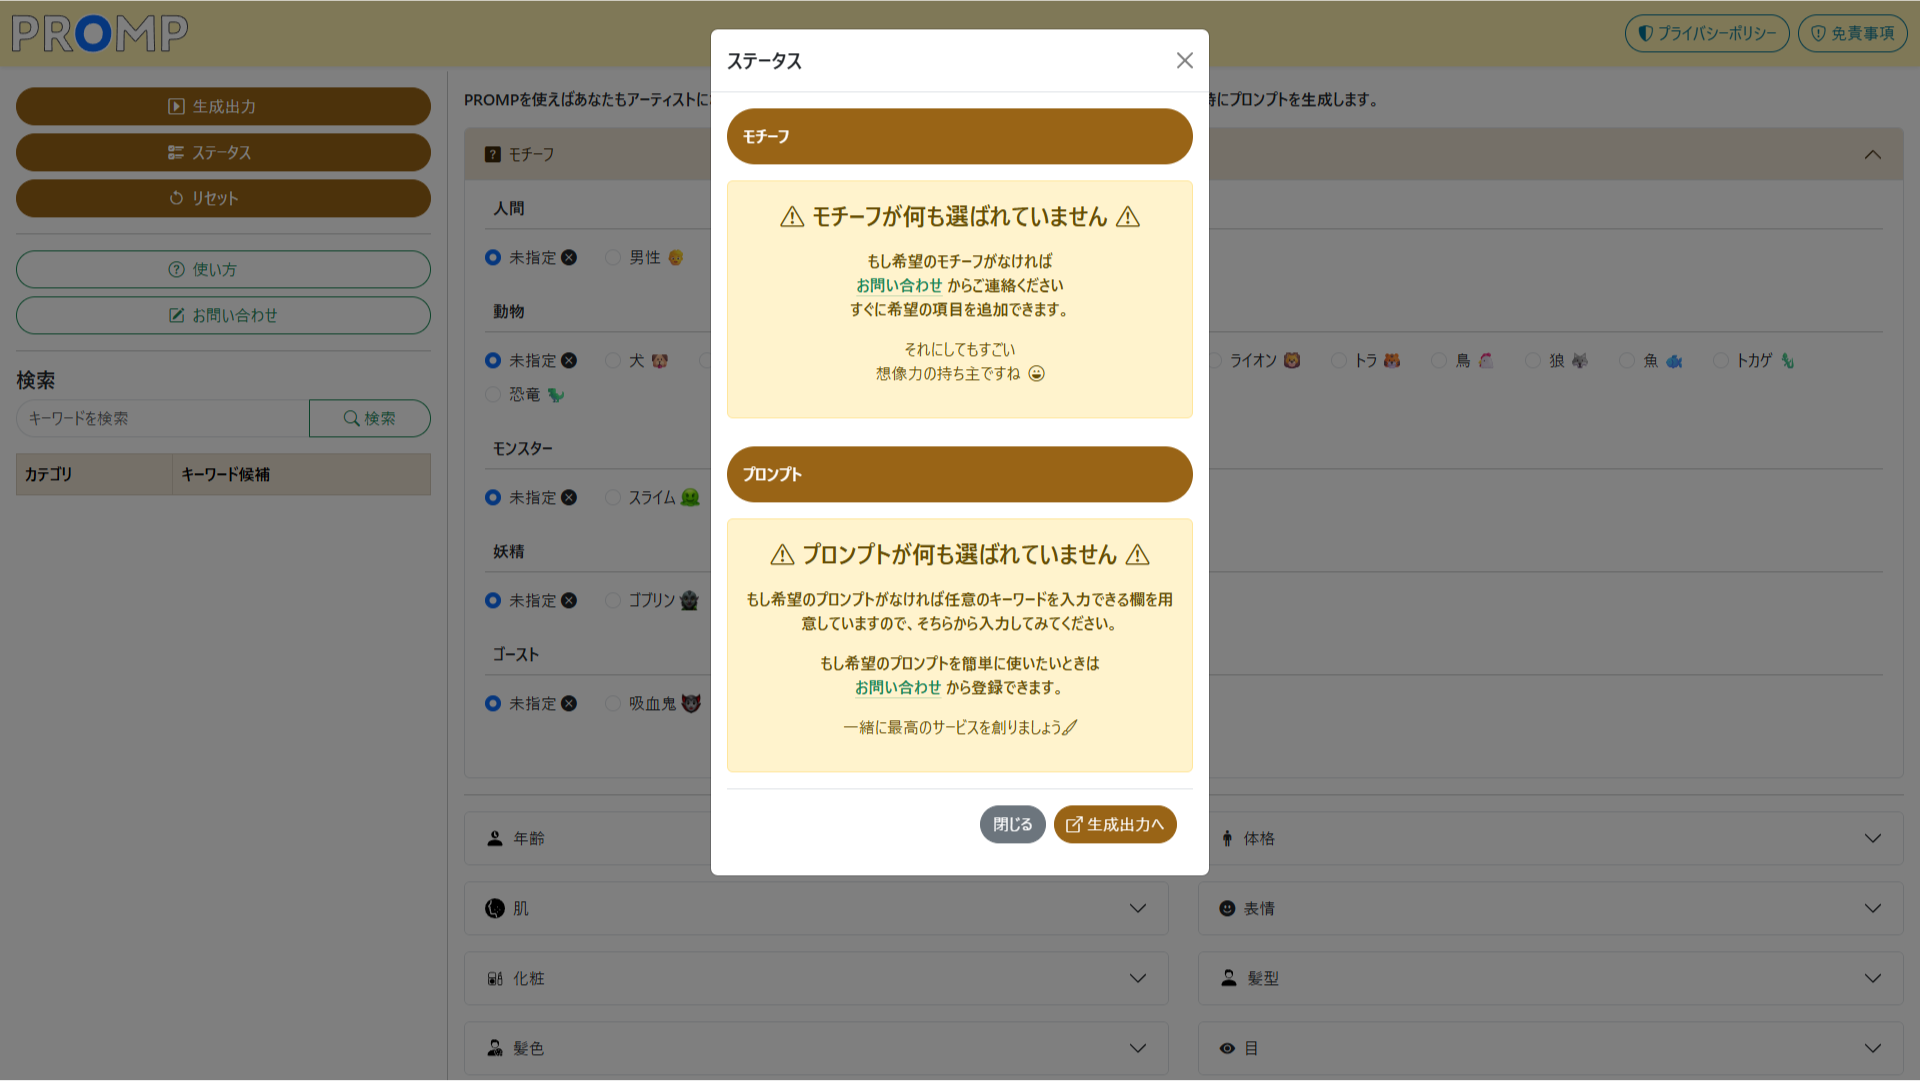
Task: Expand the 化粧 section chevron
Action: [1138, 979]
